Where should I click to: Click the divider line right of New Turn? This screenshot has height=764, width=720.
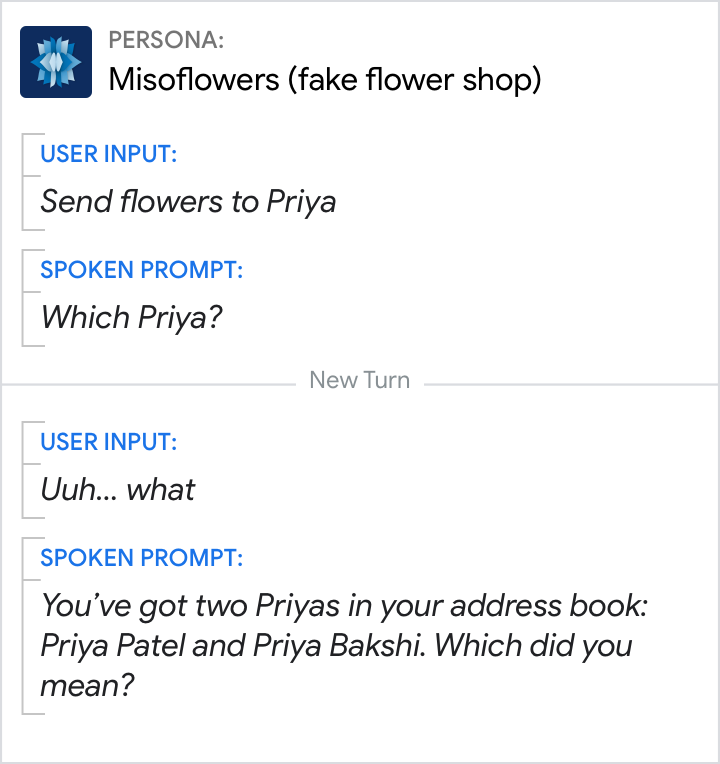click(570, 383)
